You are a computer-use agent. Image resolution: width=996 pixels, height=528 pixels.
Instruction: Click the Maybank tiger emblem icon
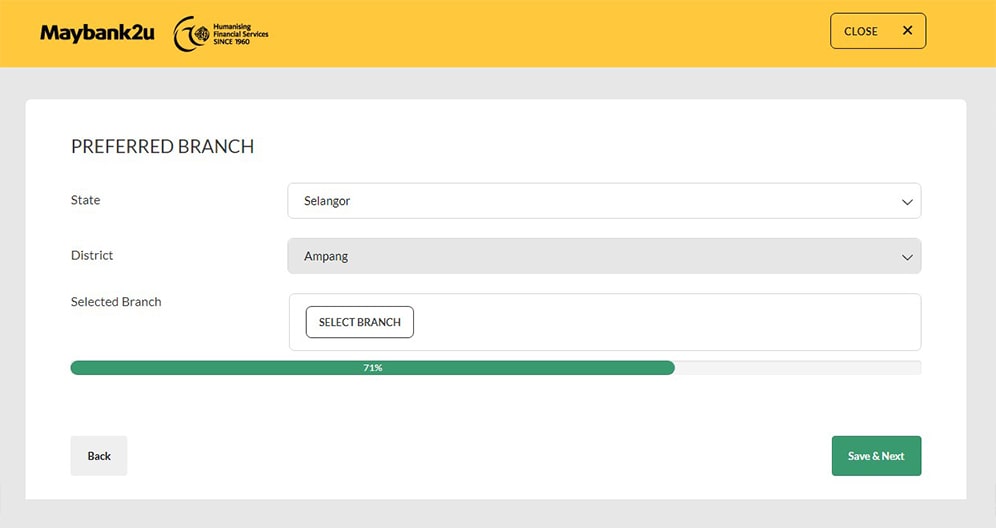click(187, 34)
